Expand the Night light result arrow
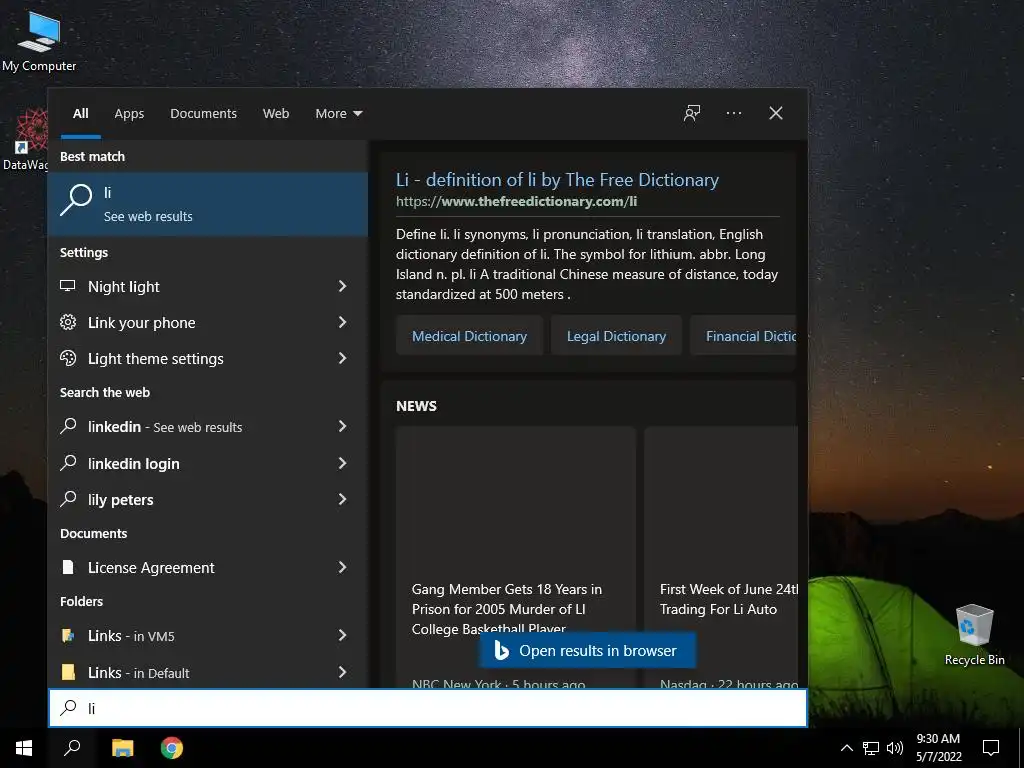The height and width of the screenshot is (768, 1024). (342, 286)
